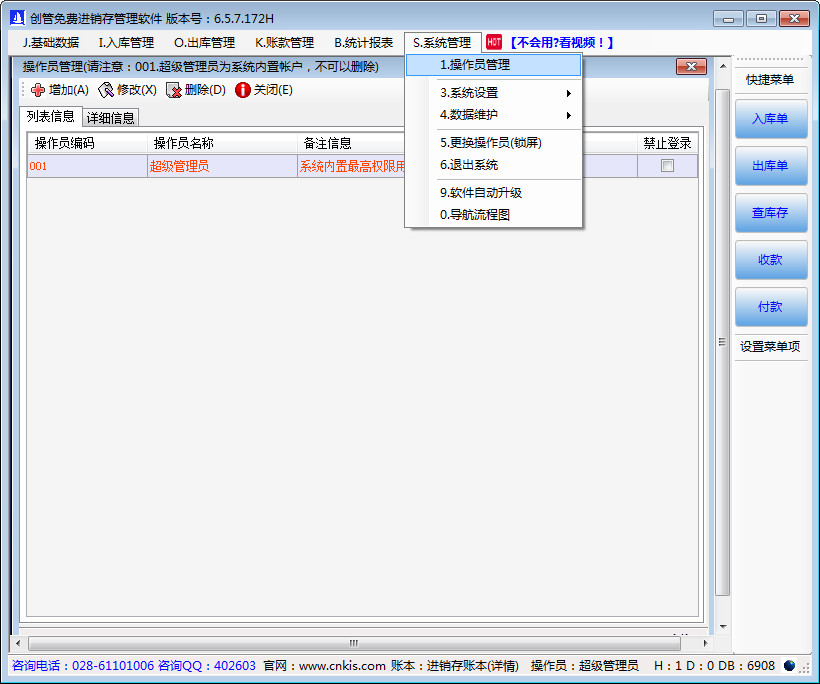Click the Delete icon with red X

174,90
